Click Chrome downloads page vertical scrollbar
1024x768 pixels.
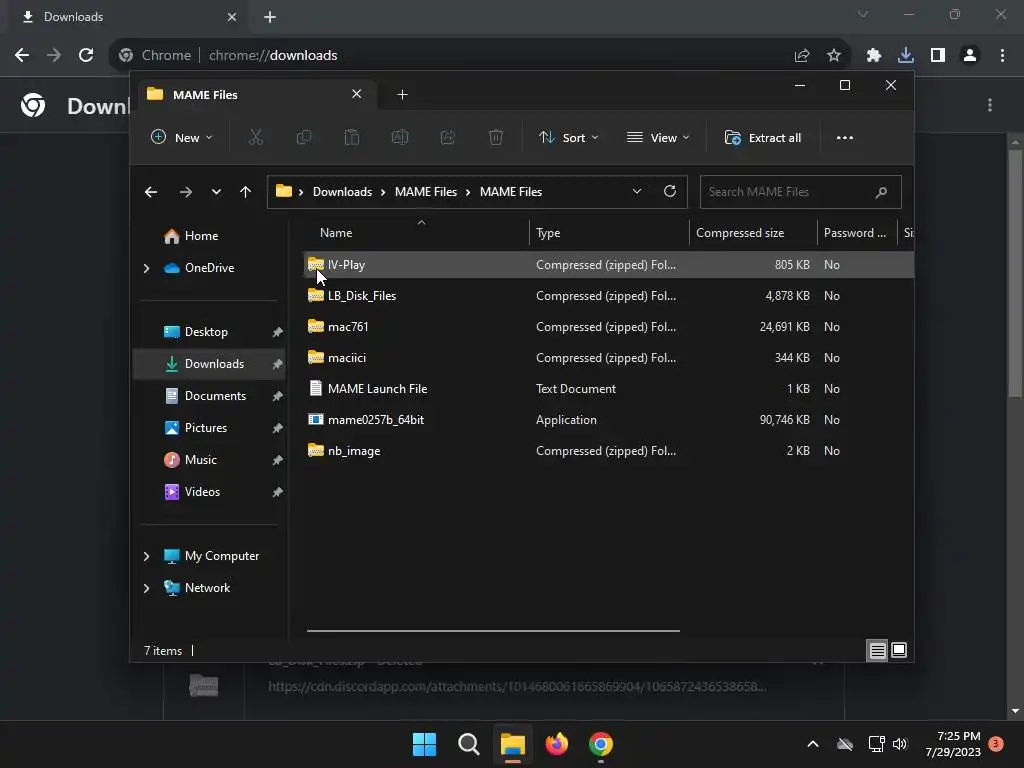click(x=1015, y=273)
